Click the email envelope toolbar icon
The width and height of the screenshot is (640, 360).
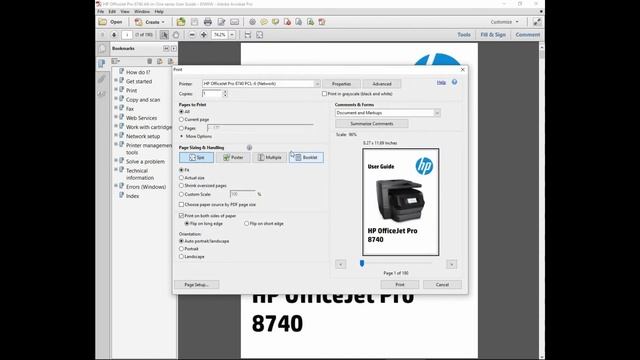click(235, 22)
